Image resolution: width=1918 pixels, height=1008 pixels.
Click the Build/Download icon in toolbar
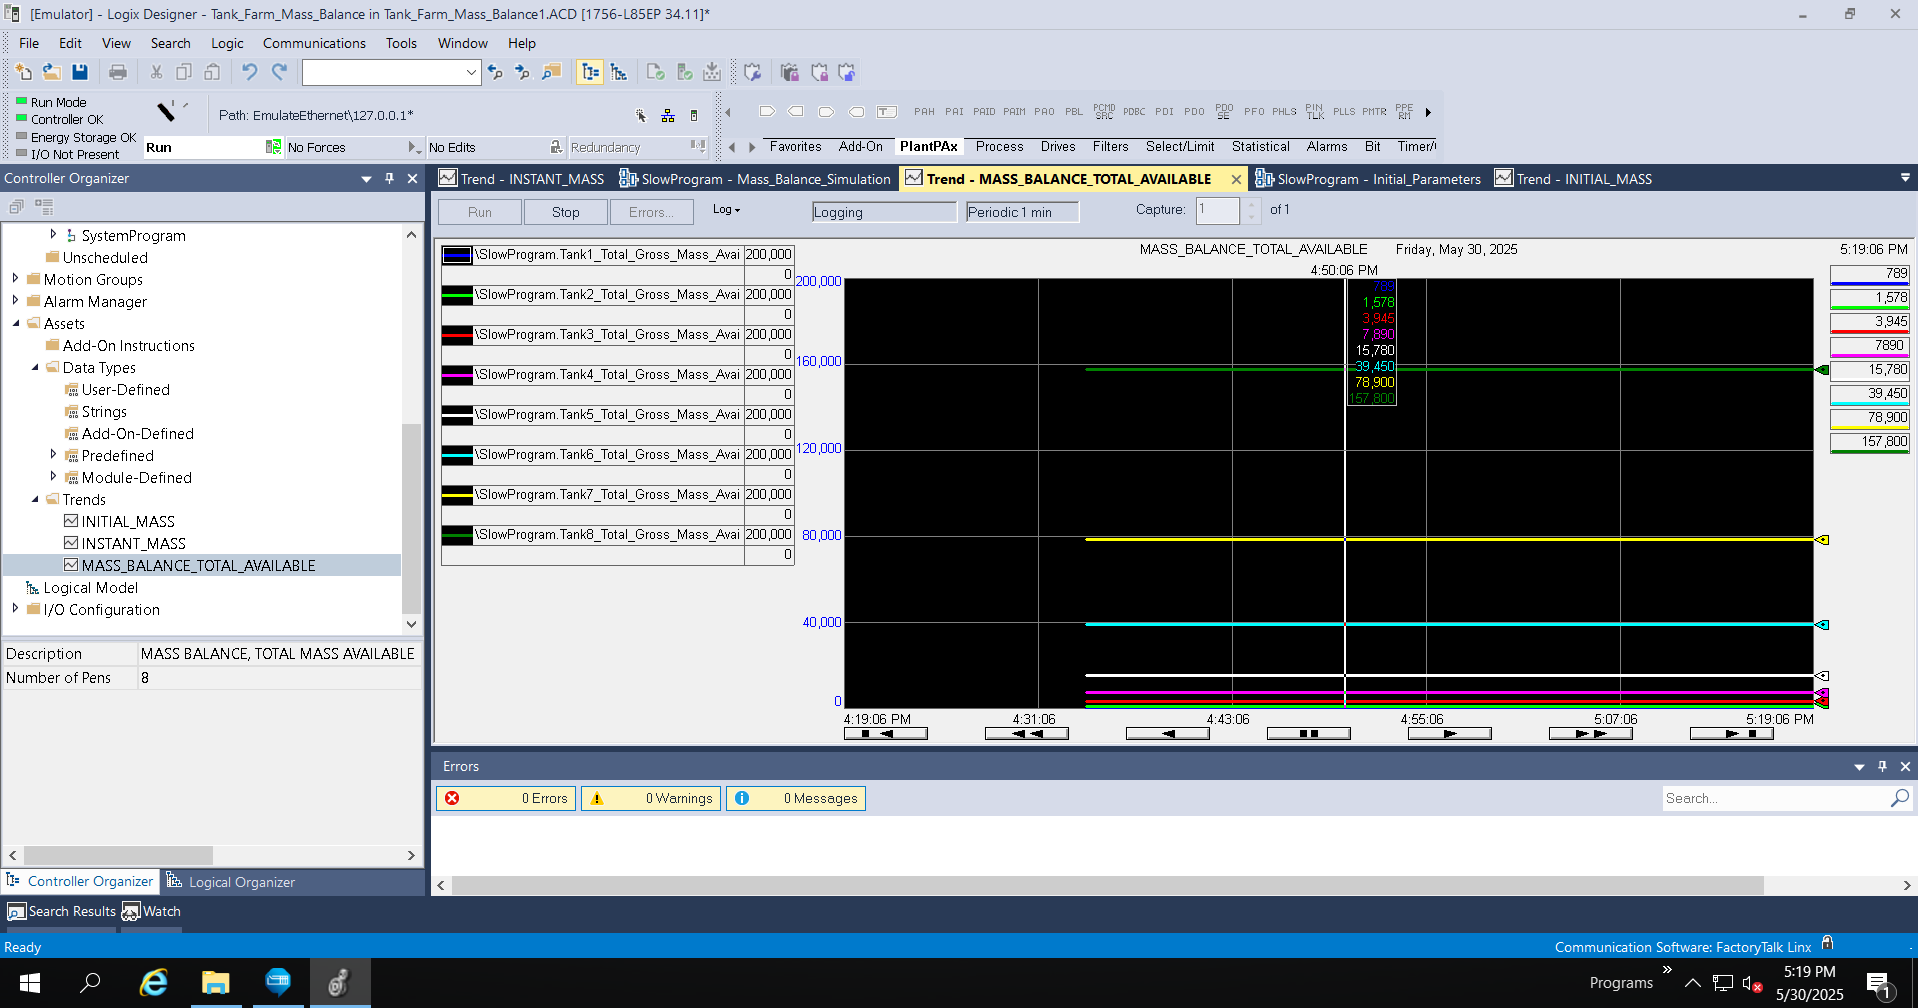pos(712,72)
